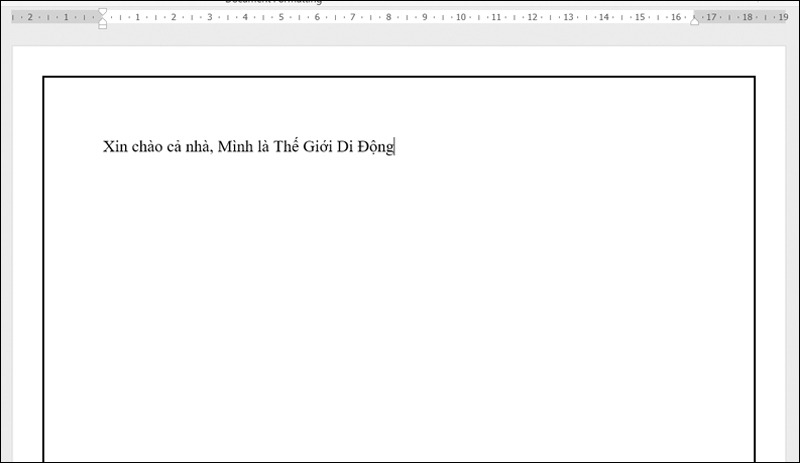Viewport: 800px width, 463px height.
Task: Click the Left Indent square on ruler
Action: 103,26
